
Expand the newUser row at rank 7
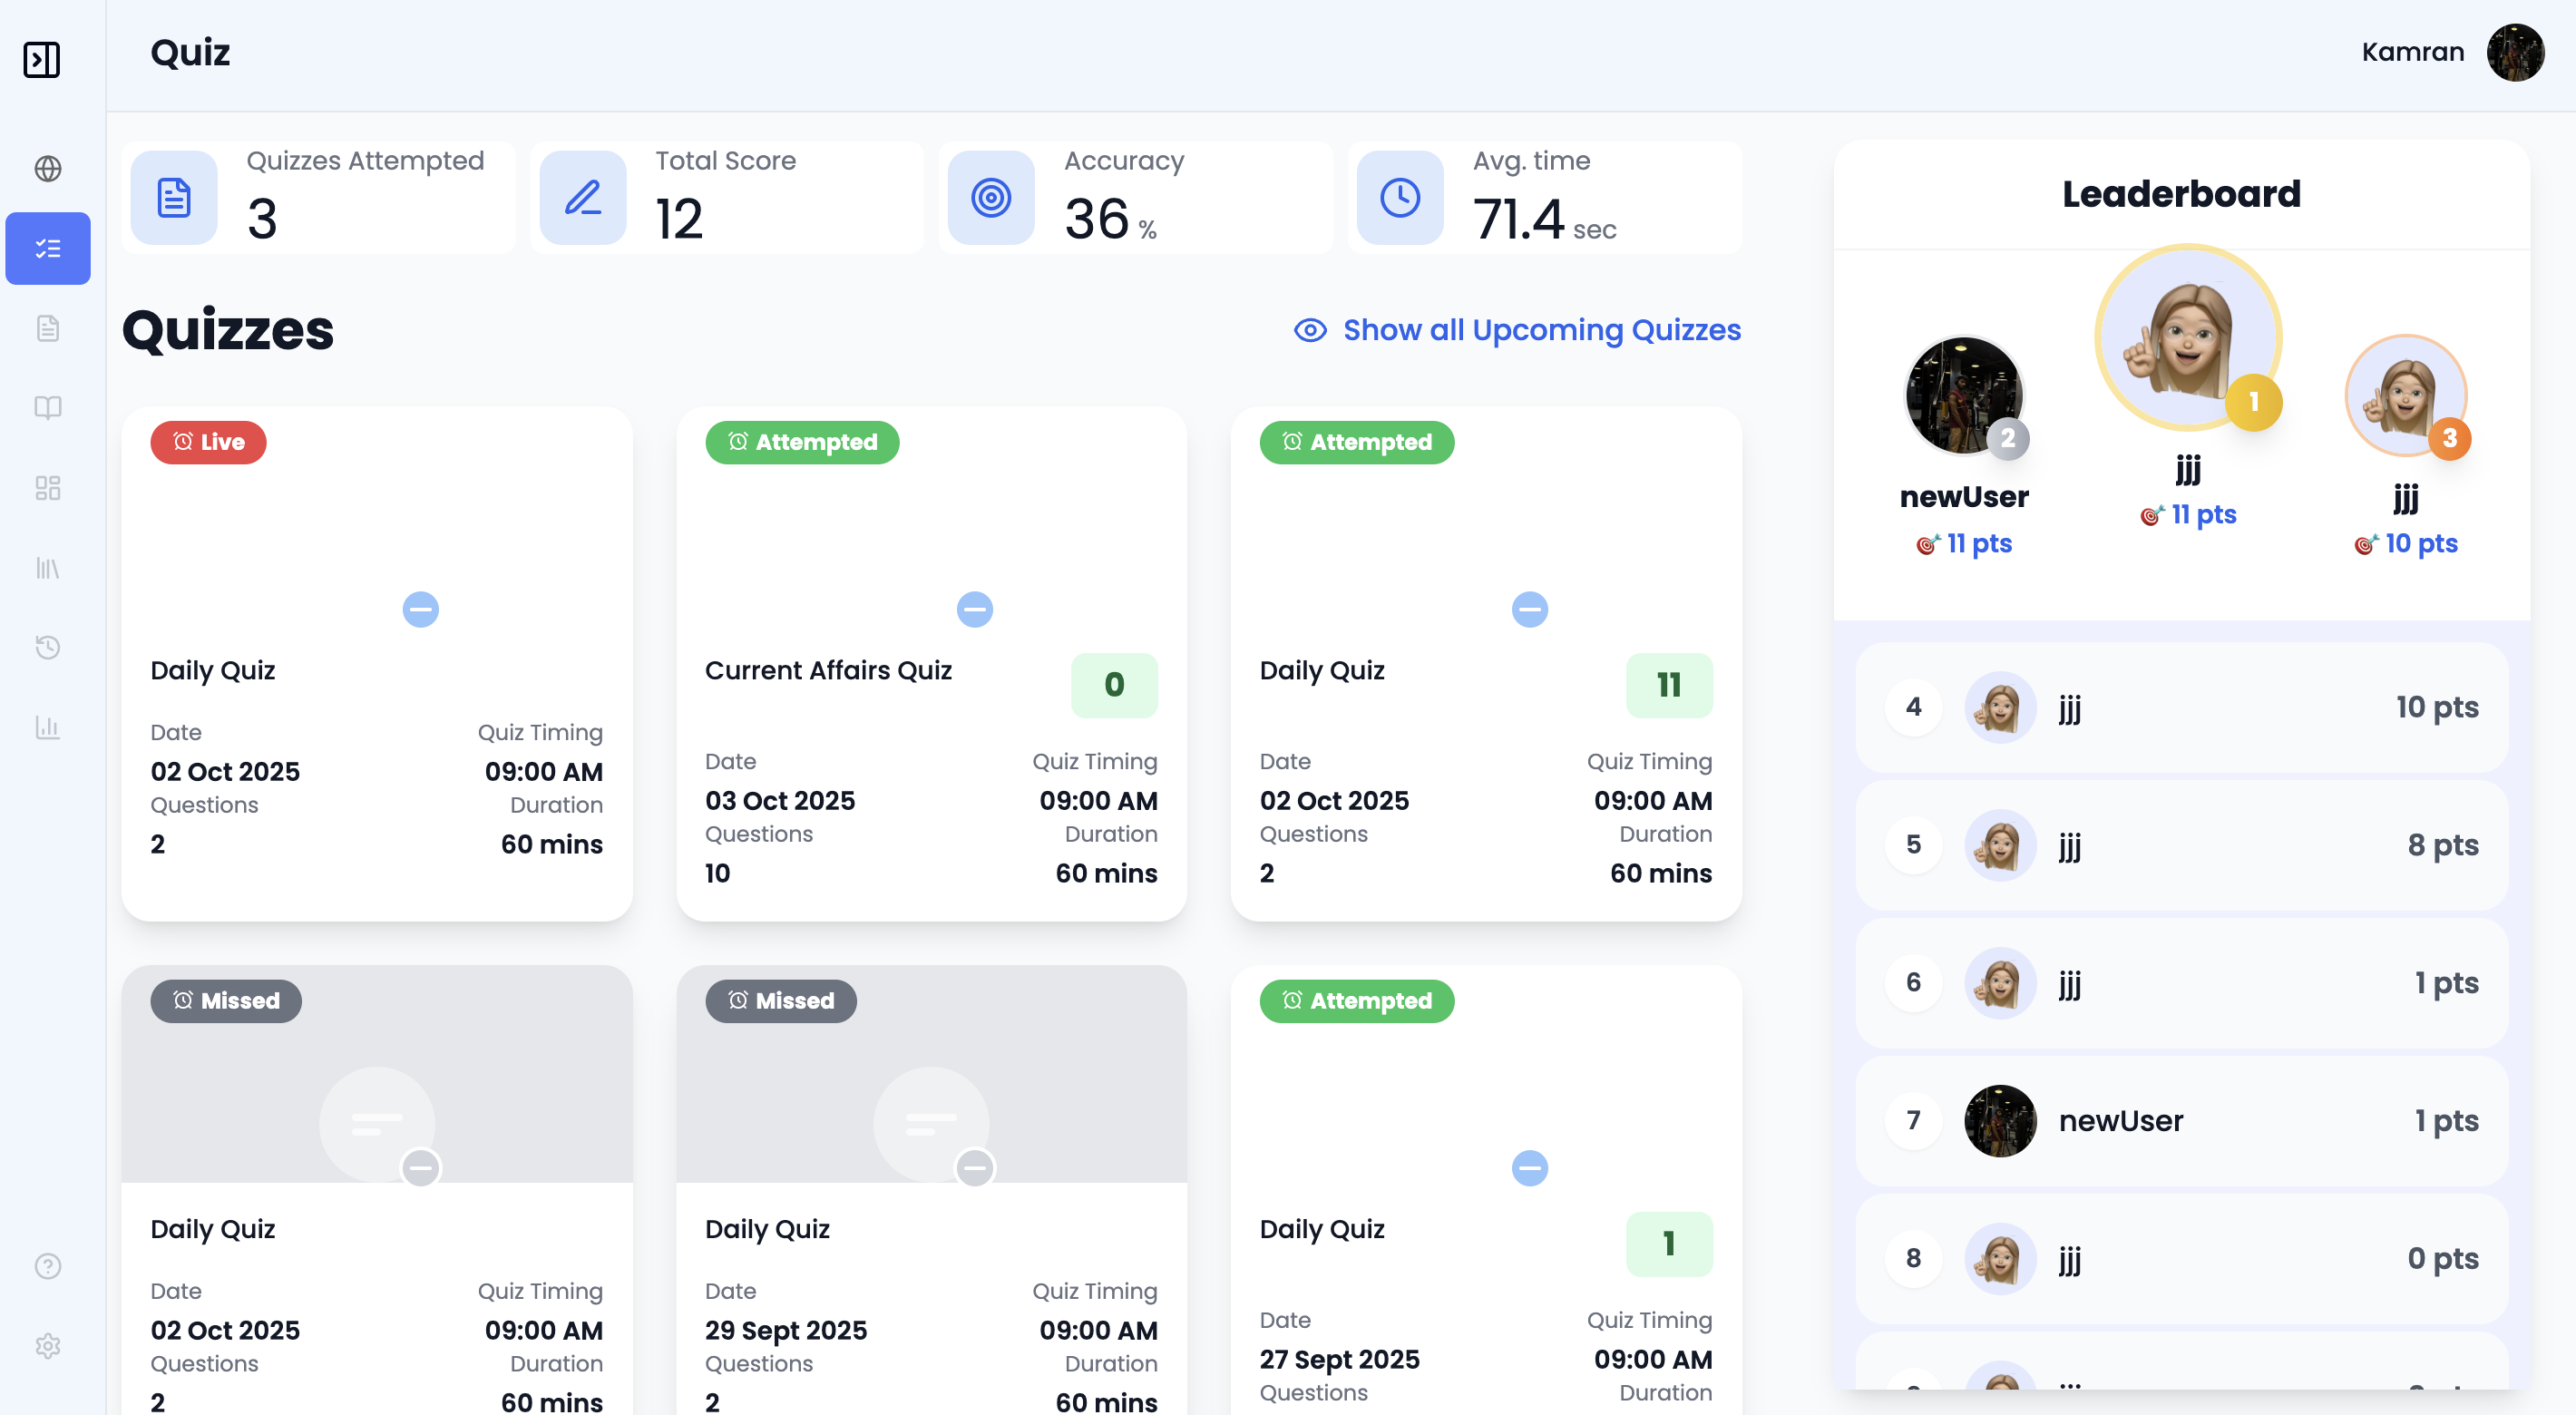coord(2180,1121)
